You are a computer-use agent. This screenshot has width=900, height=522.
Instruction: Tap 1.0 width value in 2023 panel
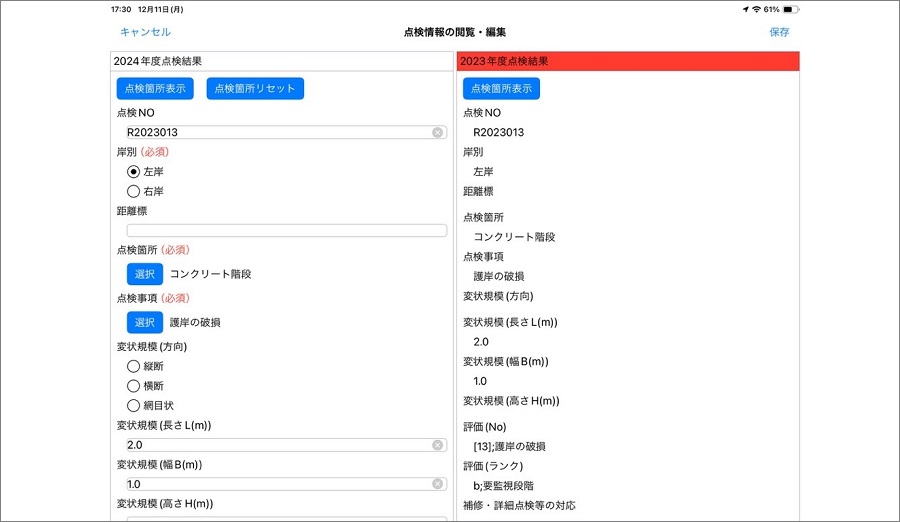point(480,381)
